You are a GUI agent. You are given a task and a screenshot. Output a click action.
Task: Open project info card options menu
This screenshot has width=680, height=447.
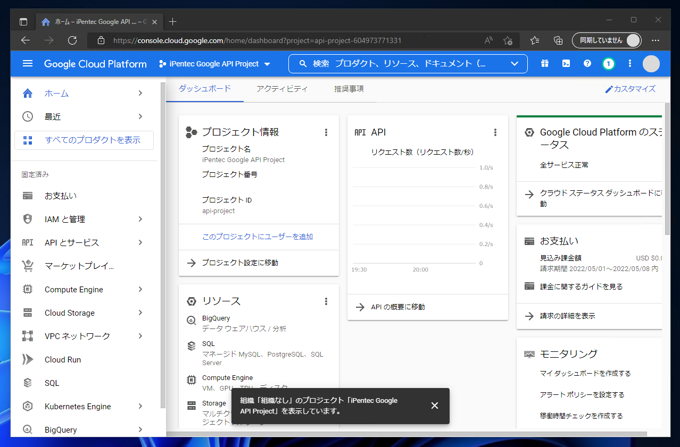pyautogui.click(x=326, y=132)
